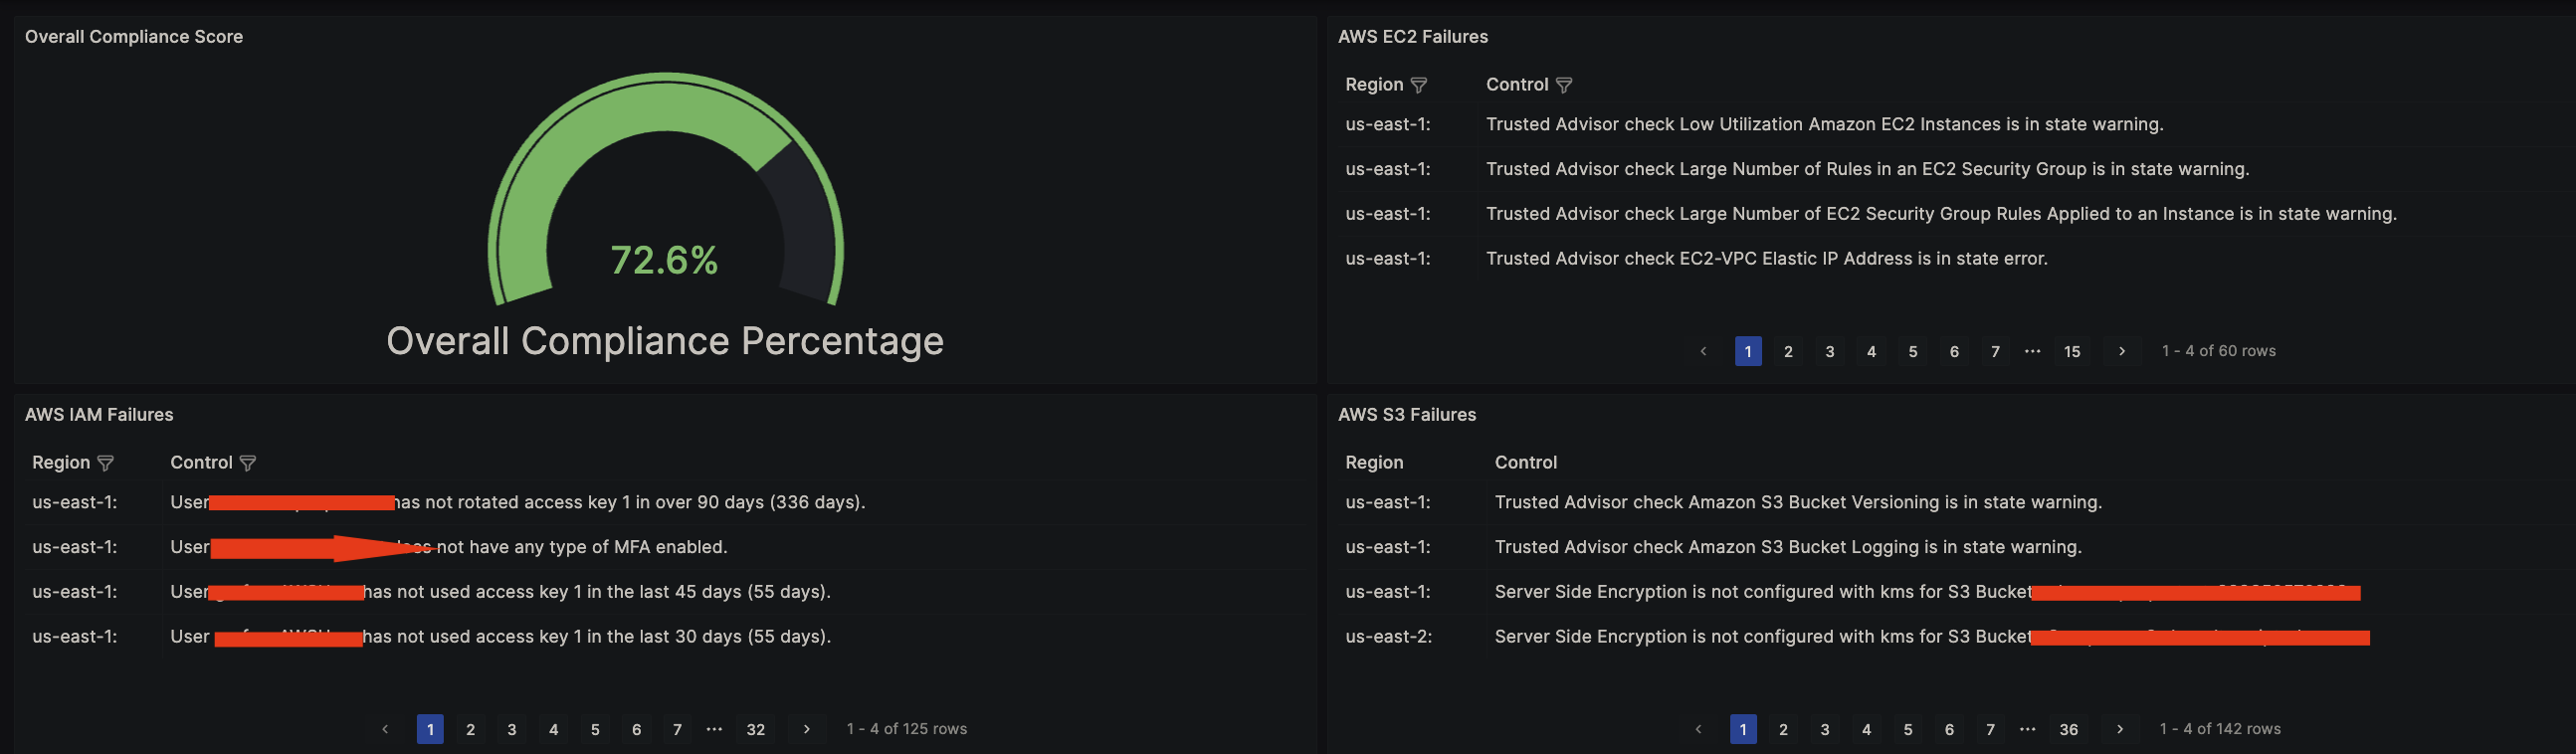Jump to page 36 of S3 Failures
The image size is (2576, 754).
pos(2069,730)
